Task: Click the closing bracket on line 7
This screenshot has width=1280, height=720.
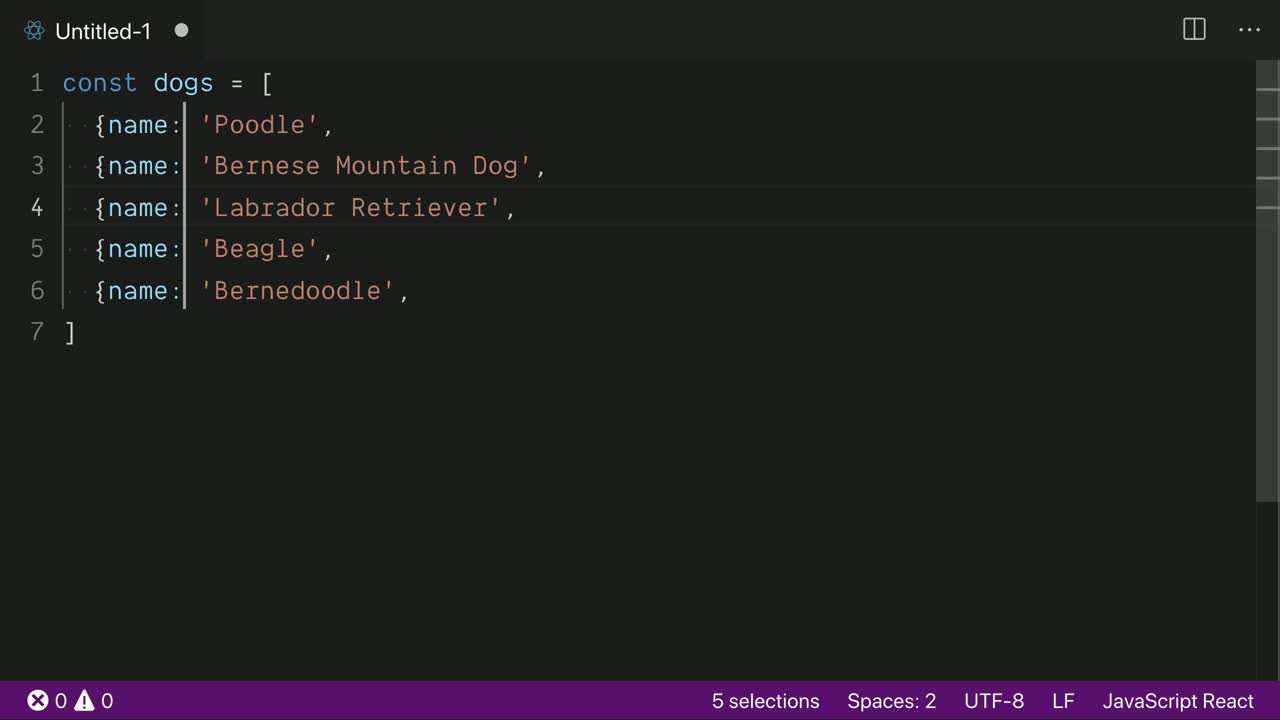Action: tap(69, 331)
